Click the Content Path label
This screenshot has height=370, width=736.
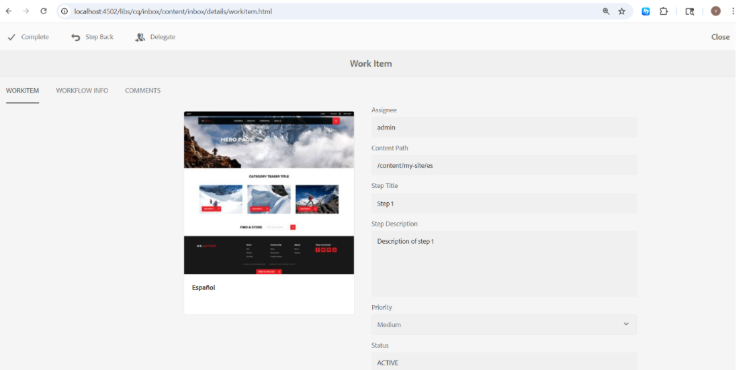(390, 148)
